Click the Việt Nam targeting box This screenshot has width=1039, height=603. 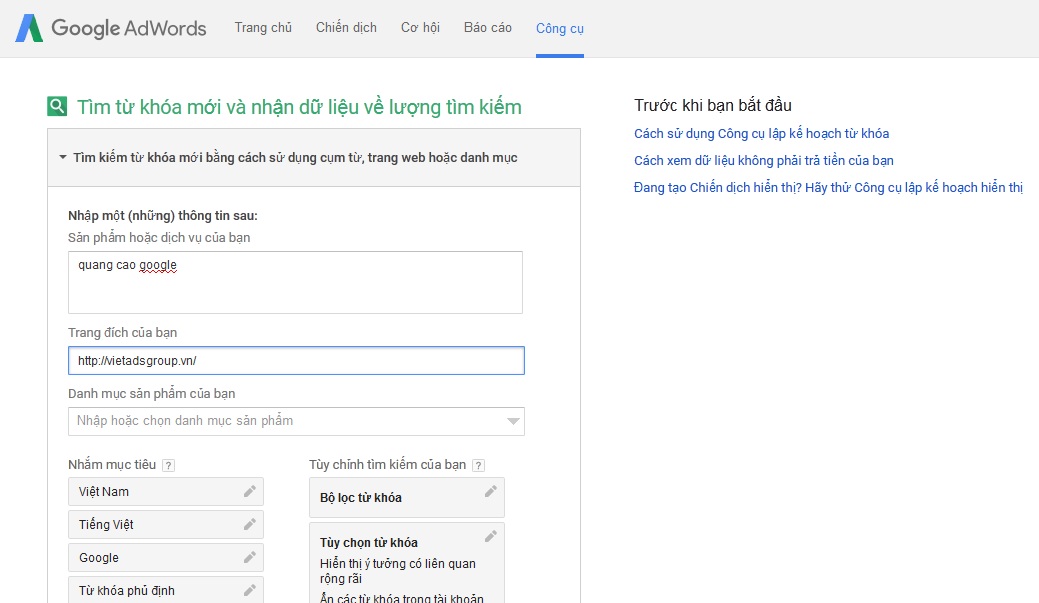pos(166,492)
